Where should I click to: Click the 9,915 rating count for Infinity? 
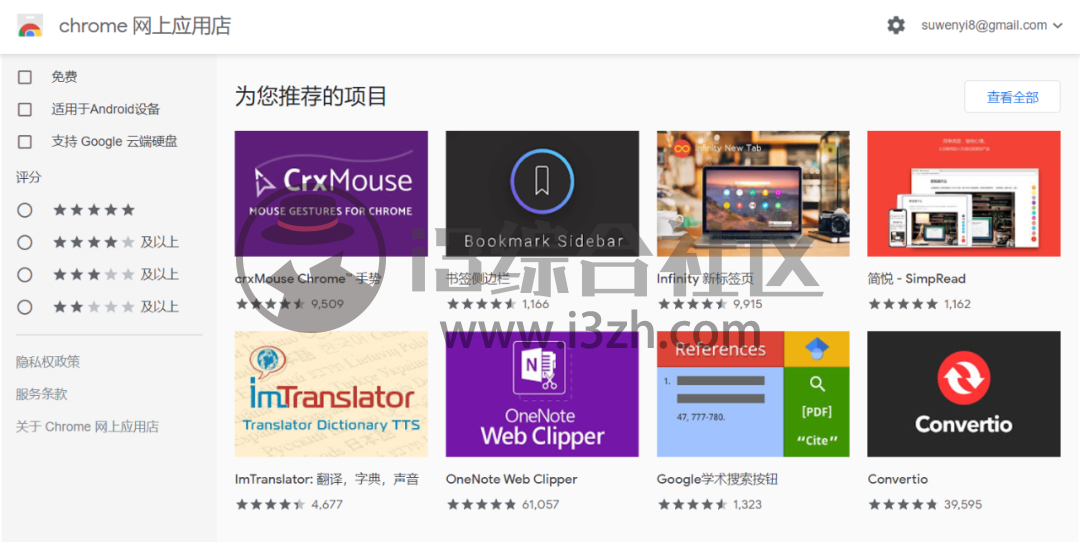pyautogui.click(x=747, y=304)
